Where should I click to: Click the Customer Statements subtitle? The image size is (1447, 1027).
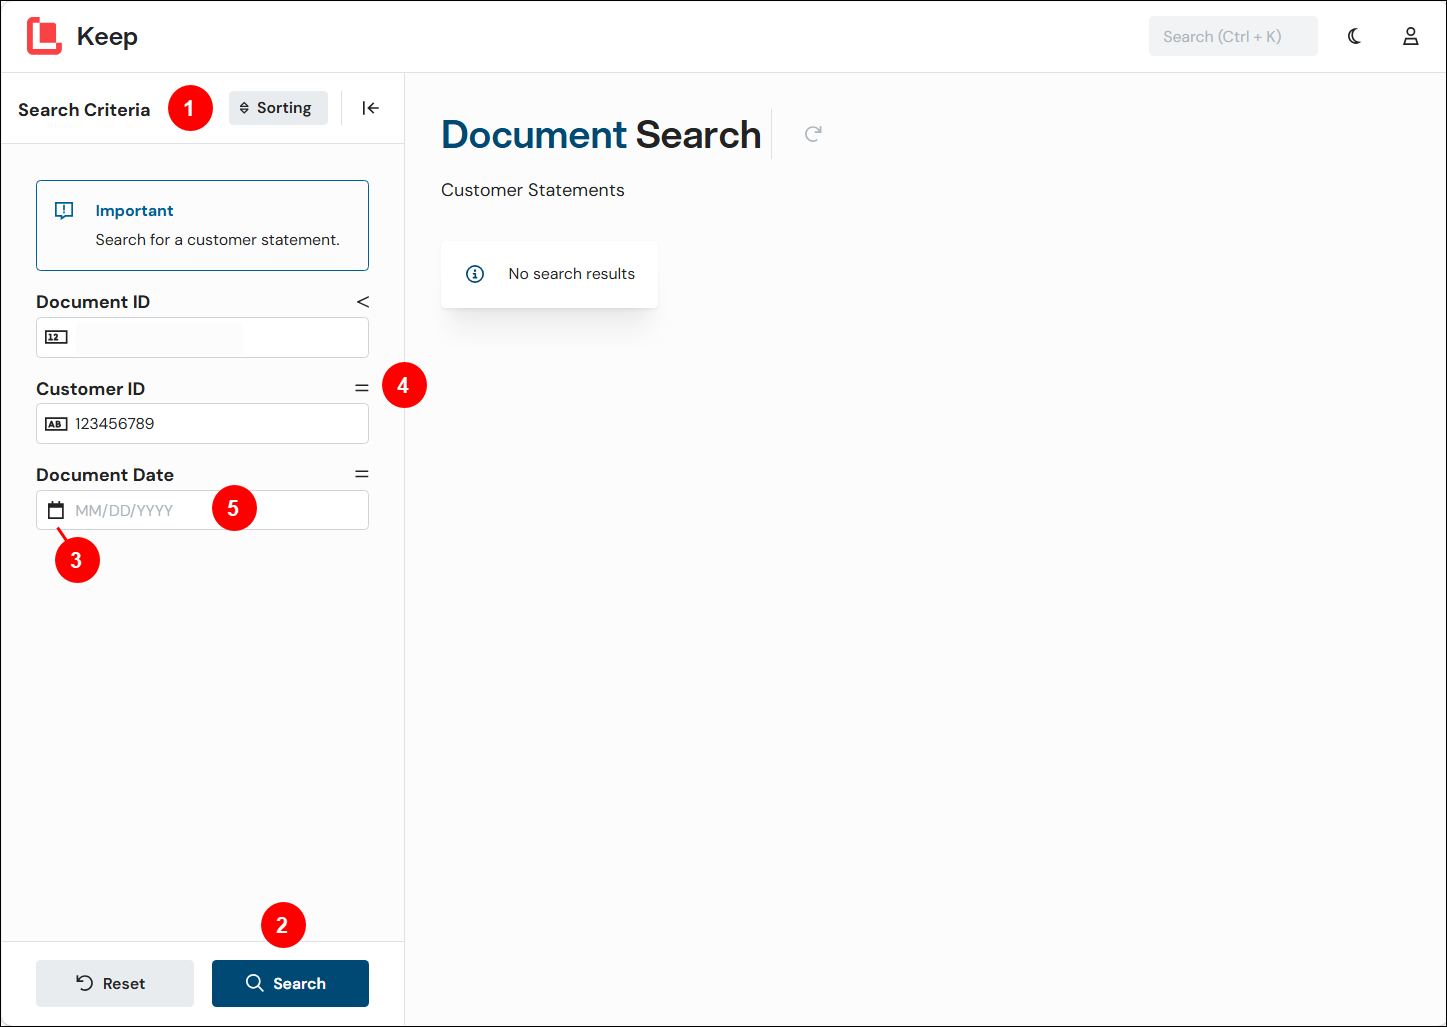coord(532,190)
